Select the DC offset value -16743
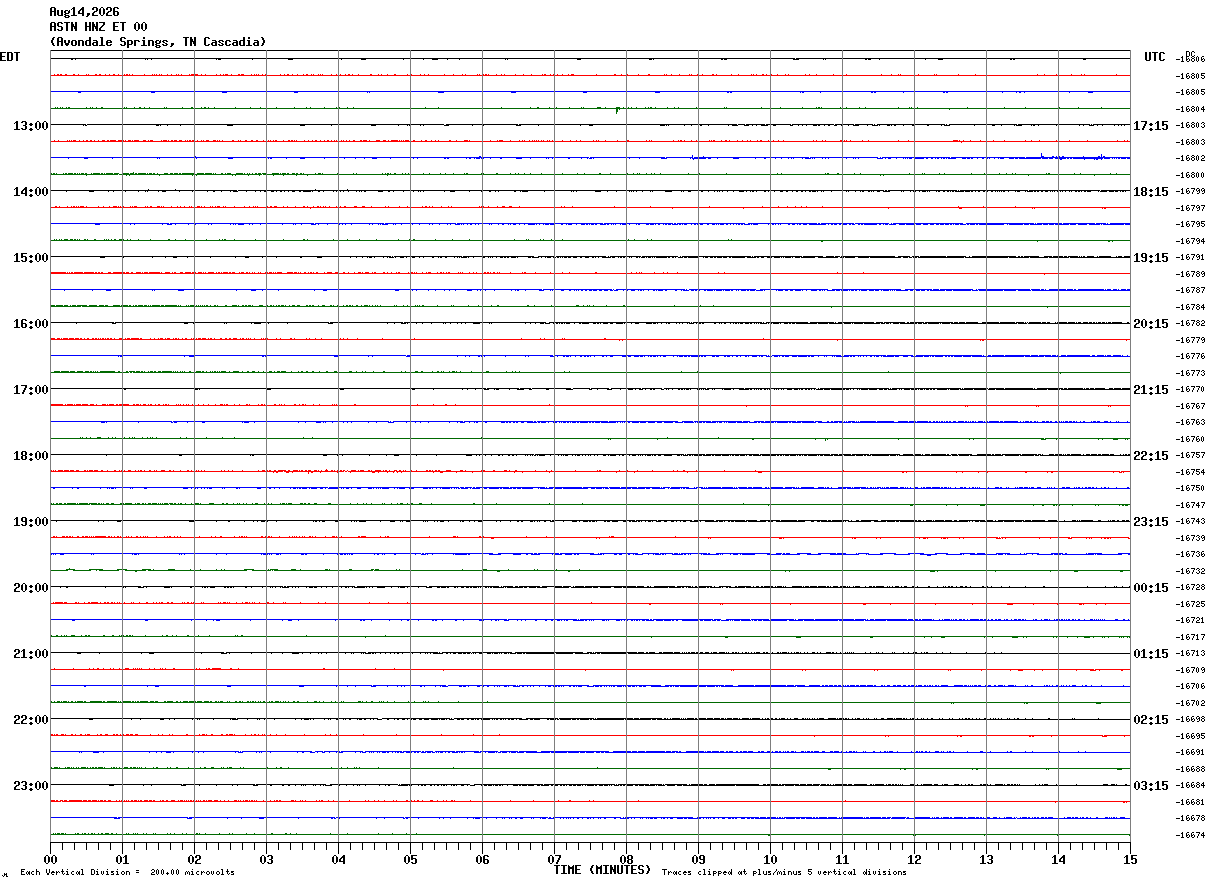Viewport: 1210px width, 886px height. 1191,522
